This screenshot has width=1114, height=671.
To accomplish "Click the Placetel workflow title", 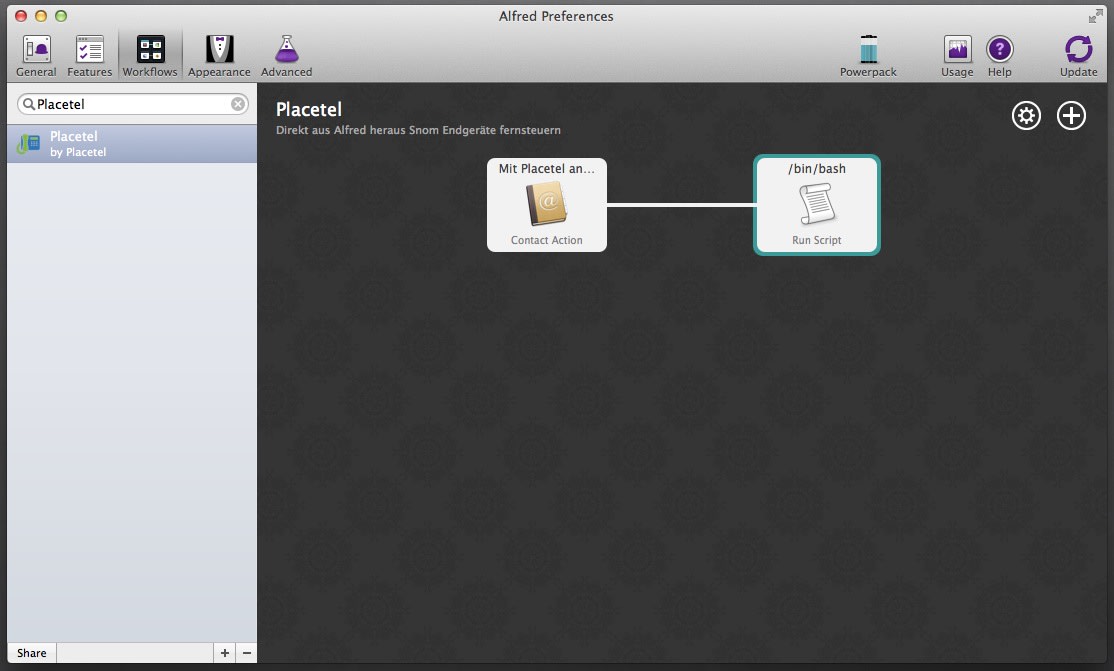I will pyautogui.click(x=309, y=109).
